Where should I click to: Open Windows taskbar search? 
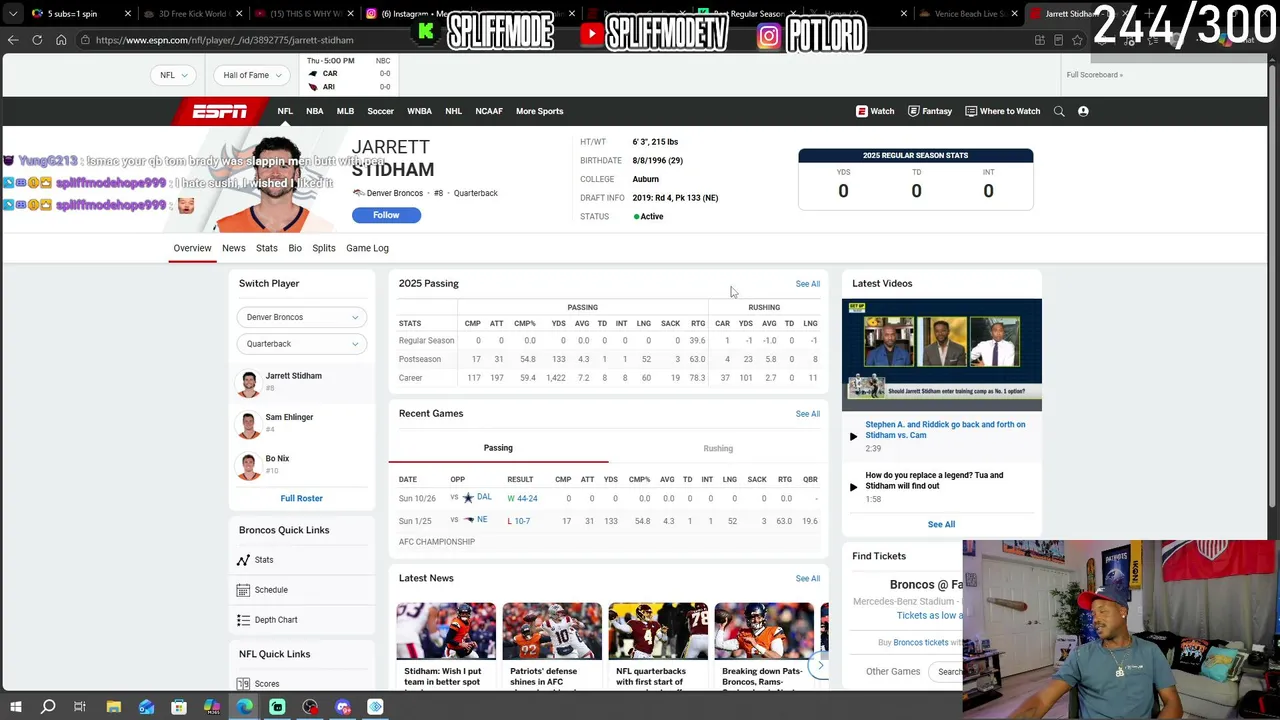coord(48,707)
